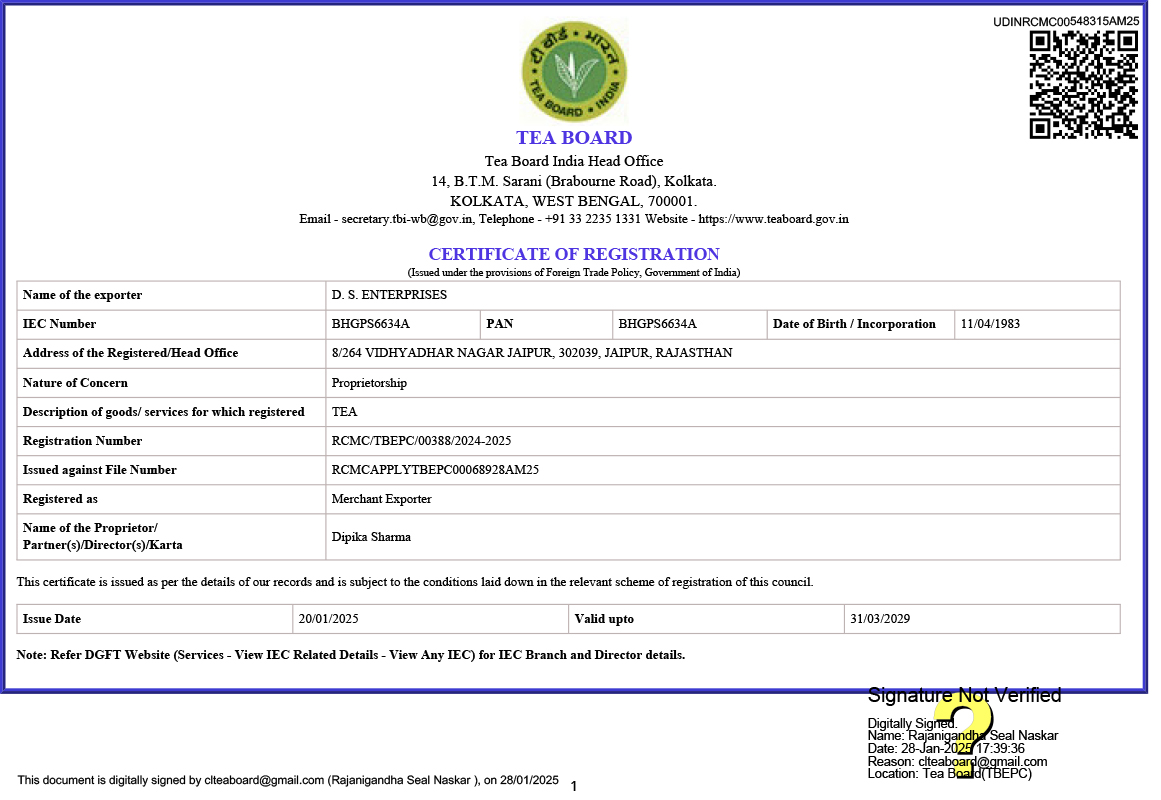This screenshot has height=800, width=1161.
Task: Select the 'Reason: clteaboard@gmail.com' line
Action: tap(957, 761)
